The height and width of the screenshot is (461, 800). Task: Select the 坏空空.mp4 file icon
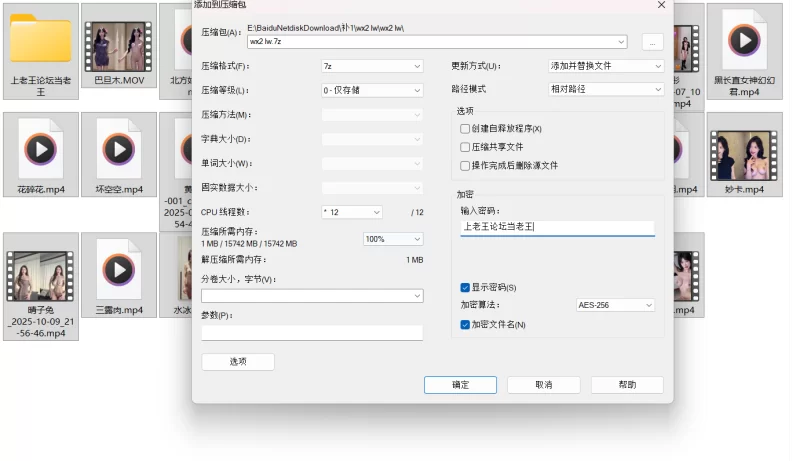(x=119, y=149)
